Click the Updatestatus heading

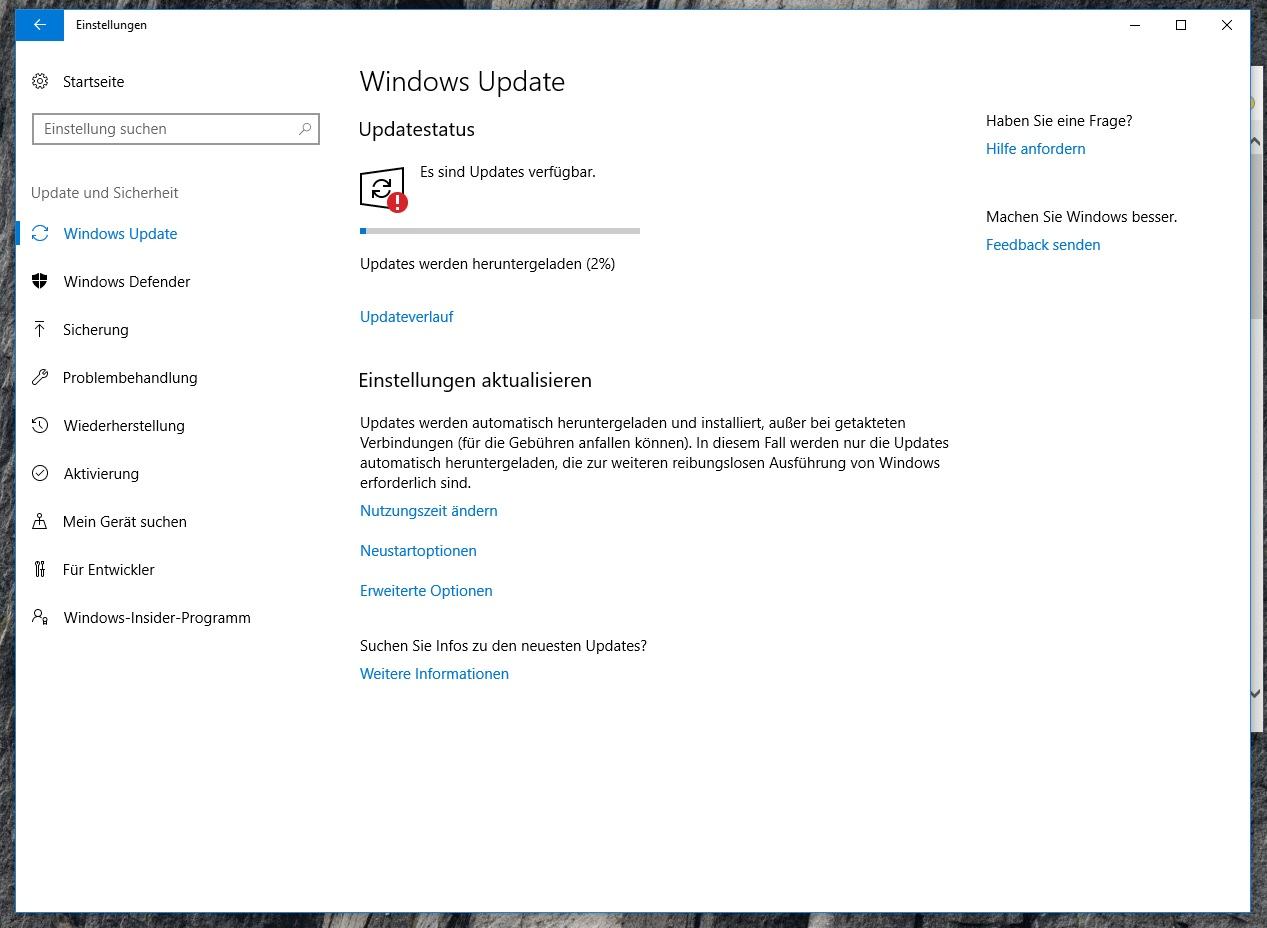pyautogui.click(x=417, y=130)
